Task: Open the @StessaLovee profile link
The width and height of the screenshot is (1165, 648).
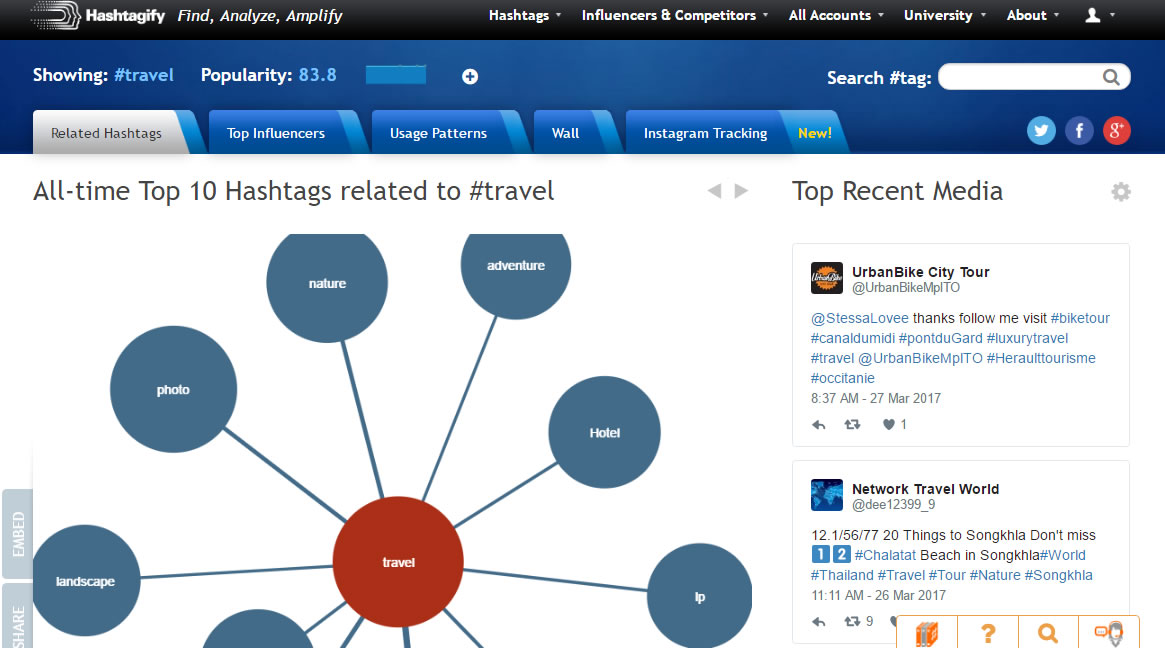Action: (x=859, y=317)
